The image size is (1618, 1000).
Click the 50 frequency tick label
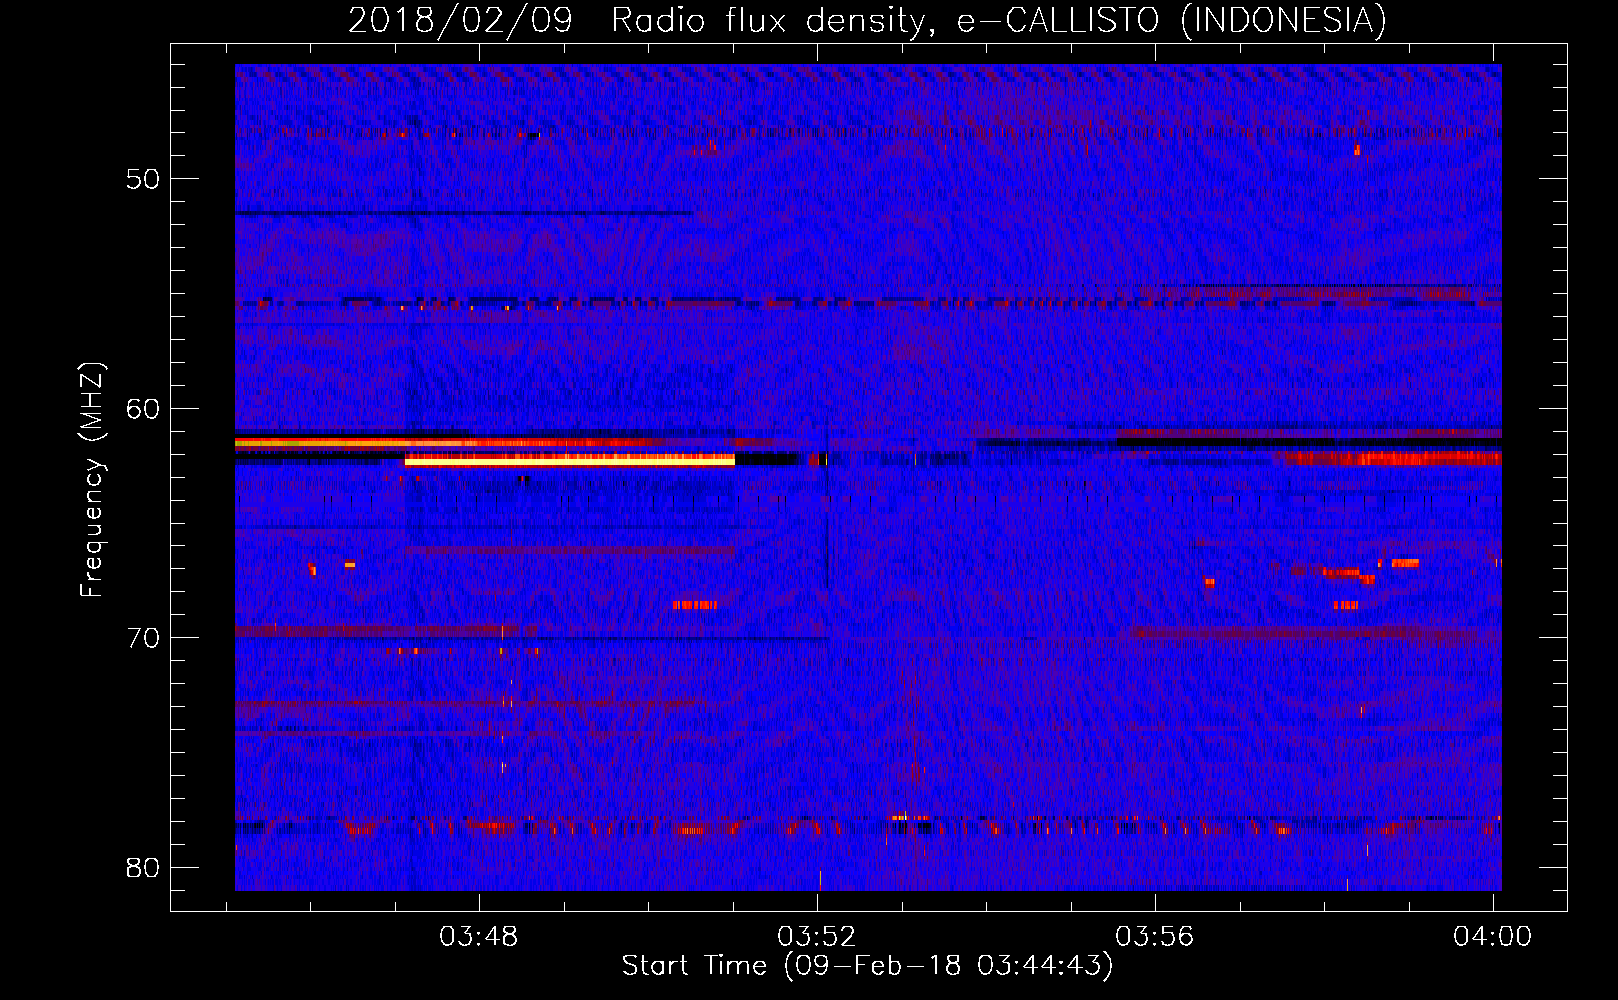[x=143, y=179]
